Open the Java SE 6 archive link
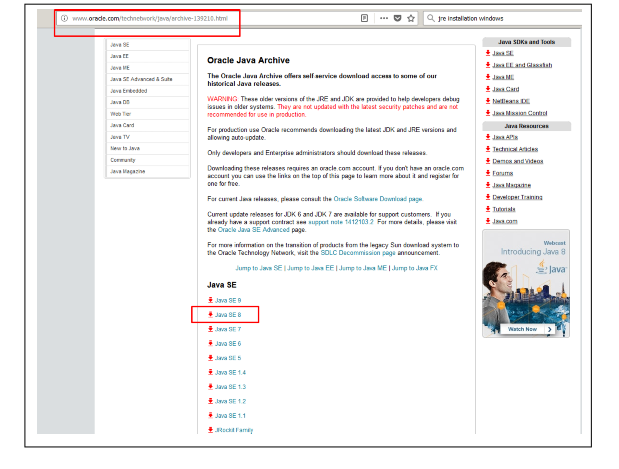Screen dimensions: 619x469 click(x=228, y=343)
